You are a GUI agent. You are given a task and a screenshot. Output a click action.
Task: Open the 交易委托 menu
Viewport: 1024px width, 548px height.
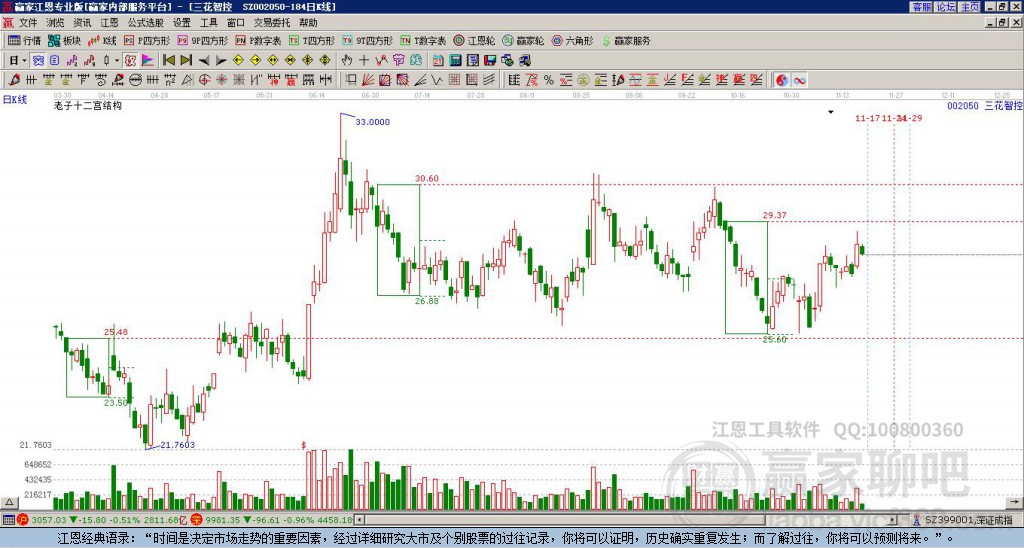(272, 23)
